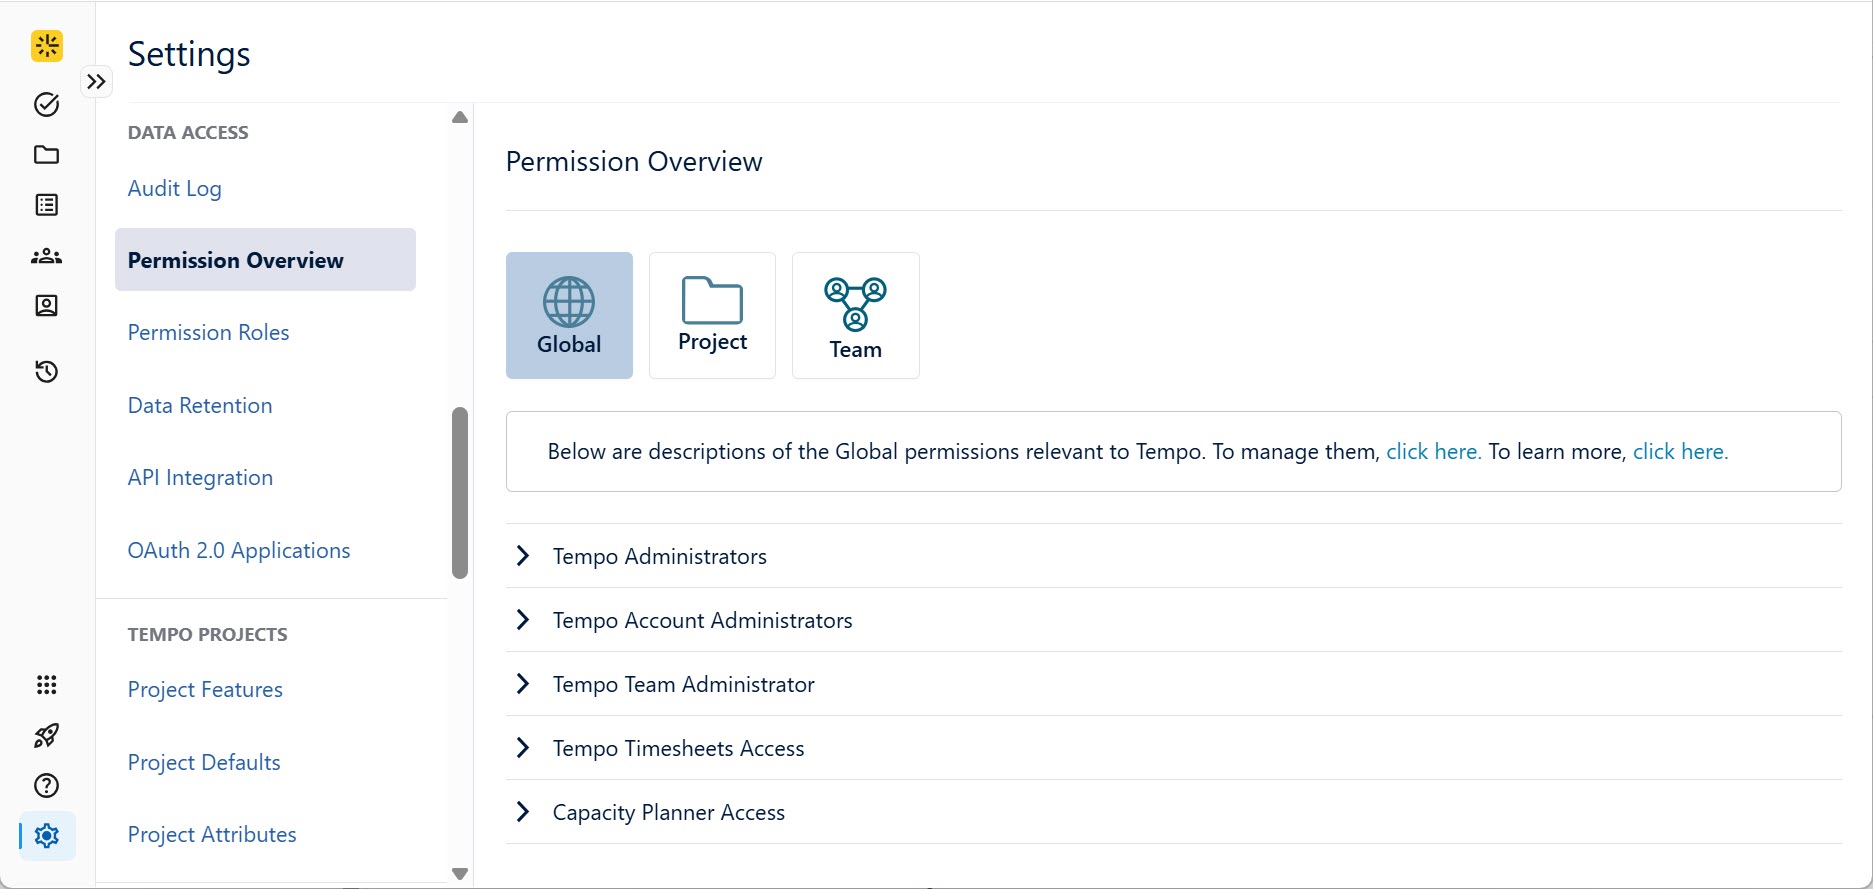Expand the Capacity Planner Access section
This screenshot has height=889, width=1873.
(668, 812)
